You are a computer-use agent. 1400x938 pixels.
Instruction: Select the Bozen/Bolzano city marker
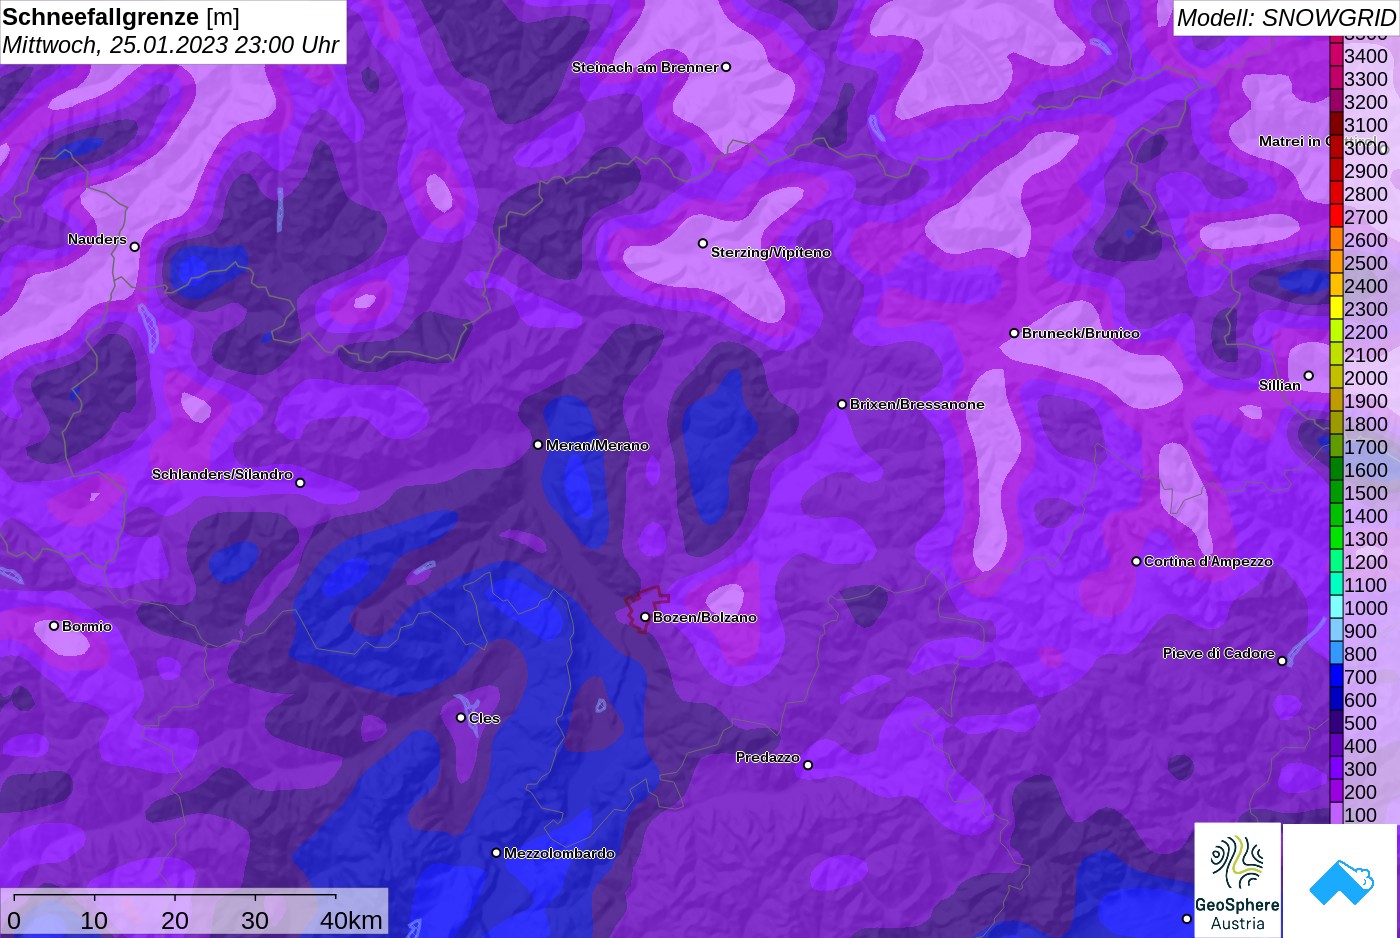[645, 617]
